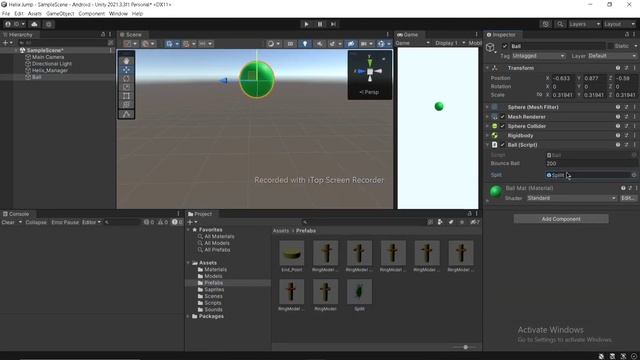Open the Window menu
Screen dimensions: 640x360
tap(118, 13)
